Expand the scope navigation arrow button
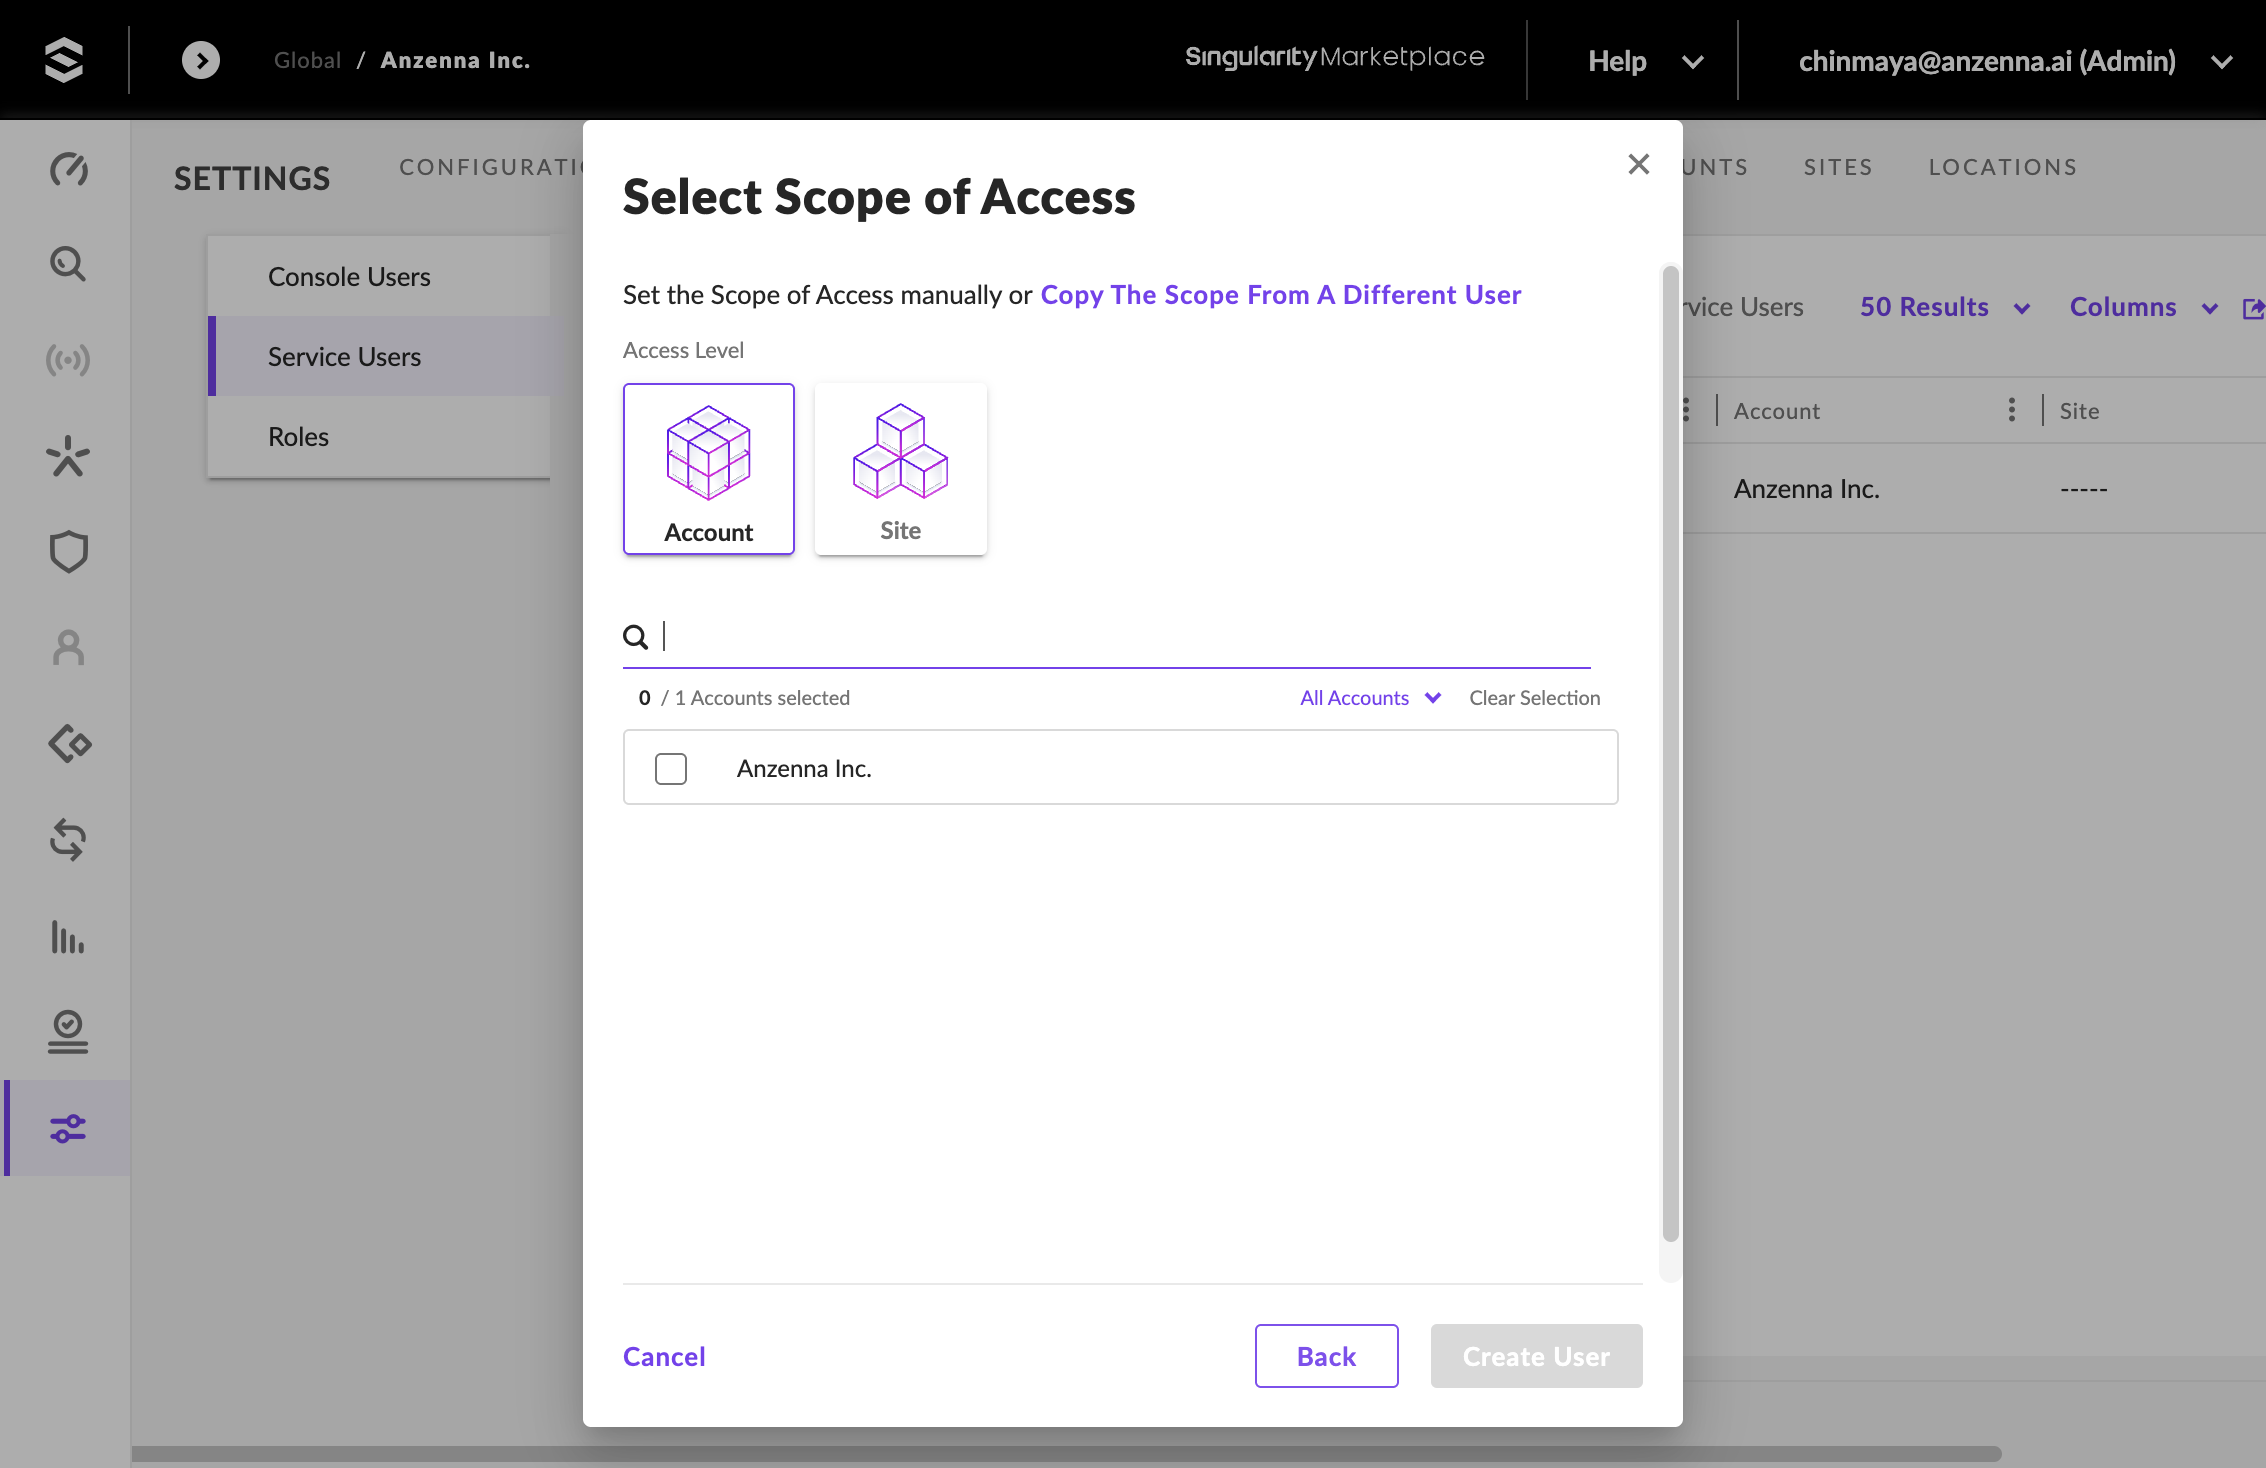 (x=201, y=60)
